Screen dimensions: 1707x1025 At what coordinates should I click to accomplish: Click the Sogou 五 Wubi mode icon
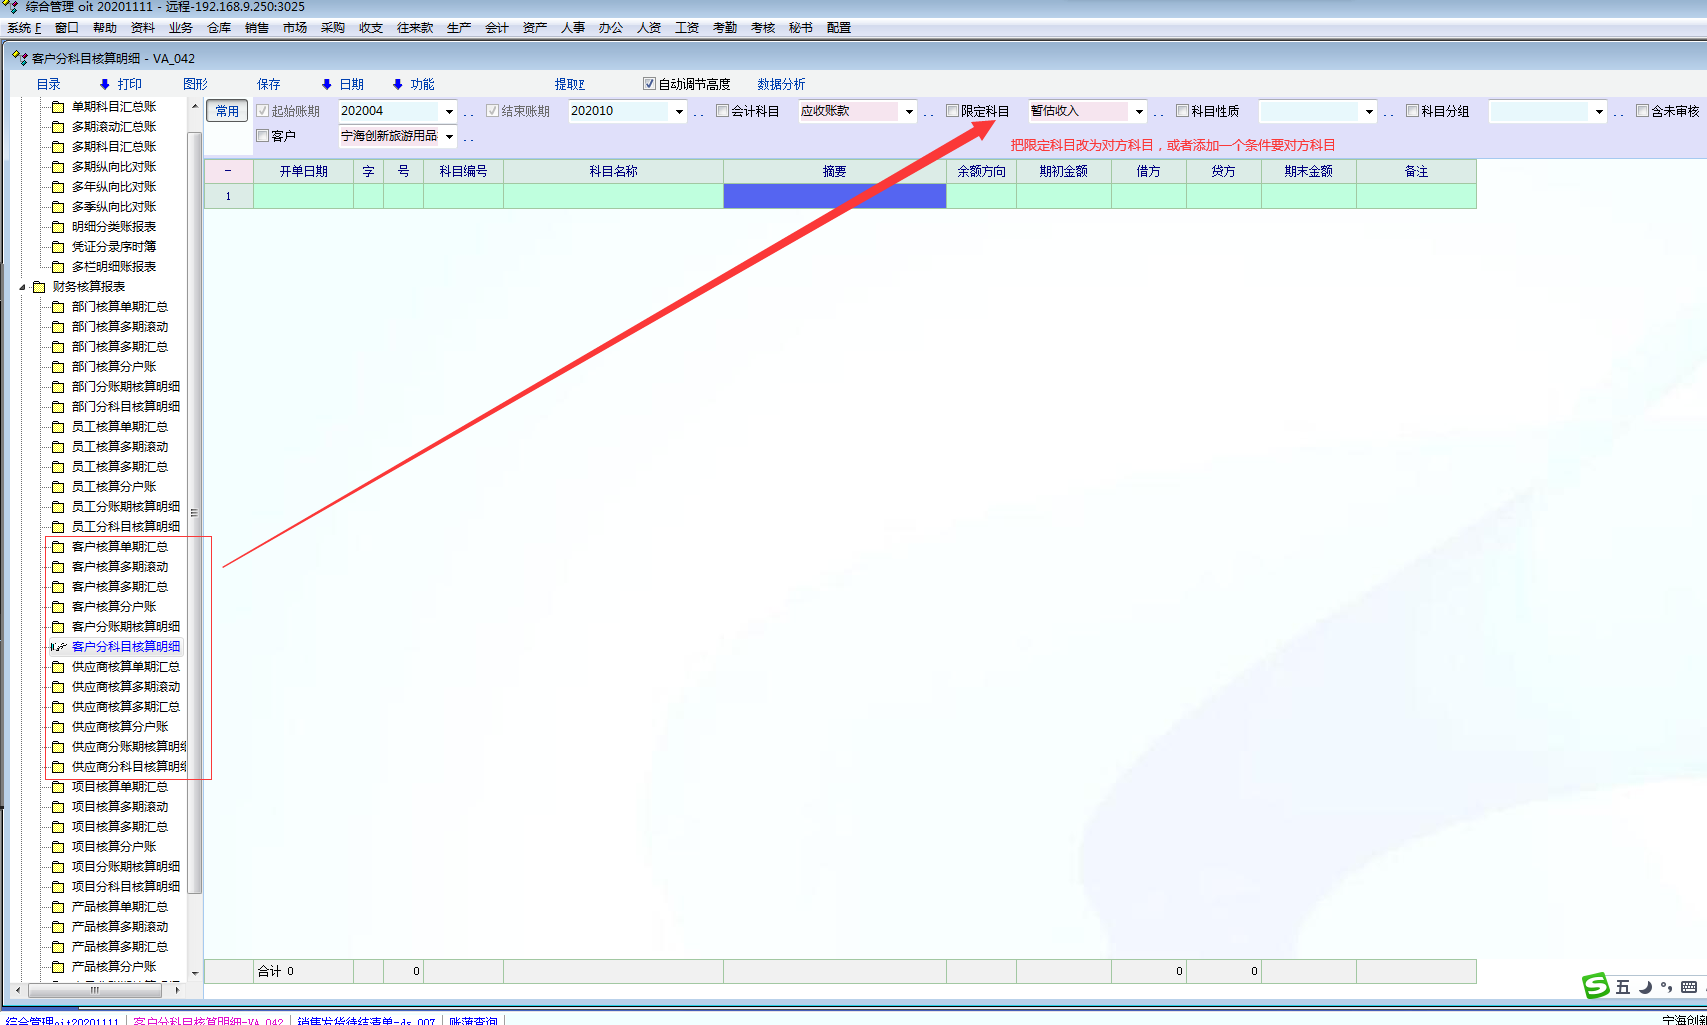(x=1622, y=987)
